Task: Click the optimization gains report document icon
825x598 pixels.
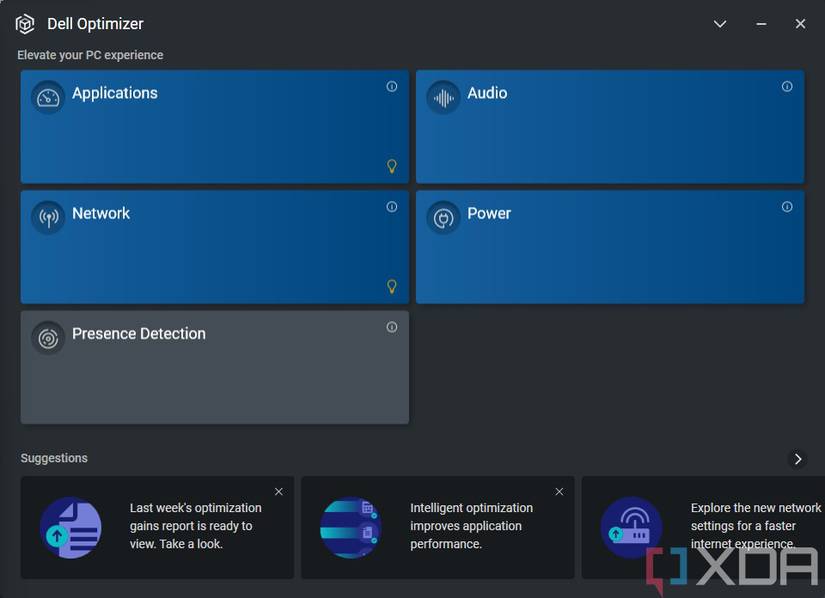Action: (x=71, y=528)
